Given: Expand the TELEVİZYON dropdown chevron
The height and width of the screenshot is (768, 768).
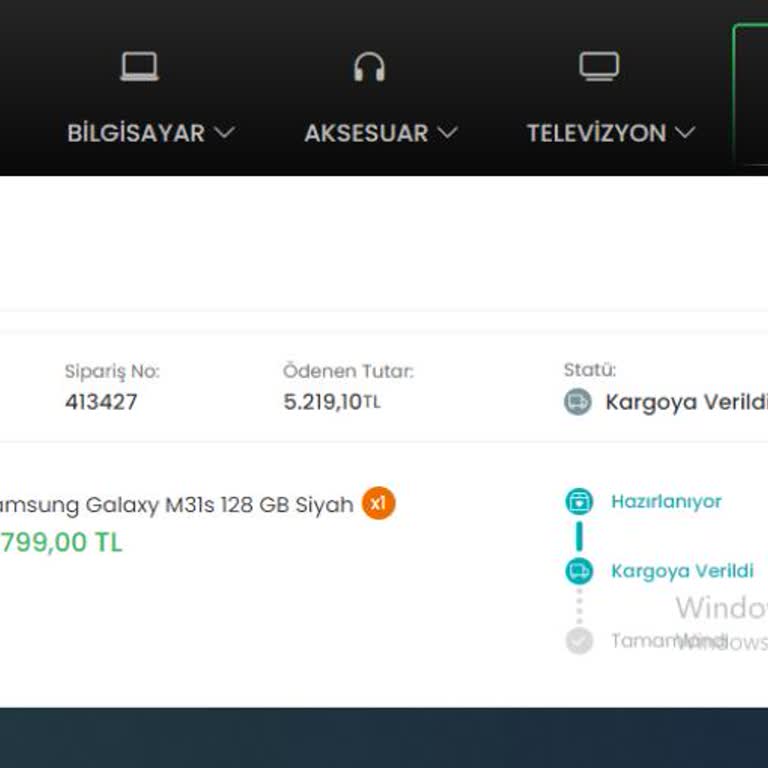Looking at the screenshot, I should (x=685, y=132).
